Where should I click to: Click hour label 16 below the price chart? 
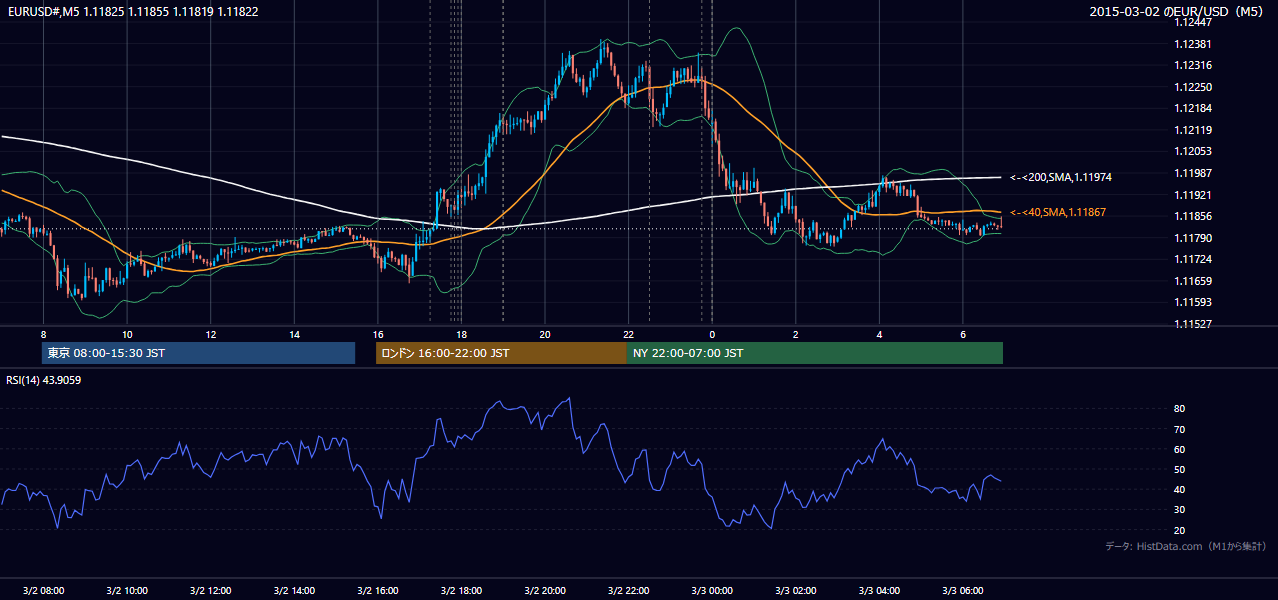(x=378, y=334)
